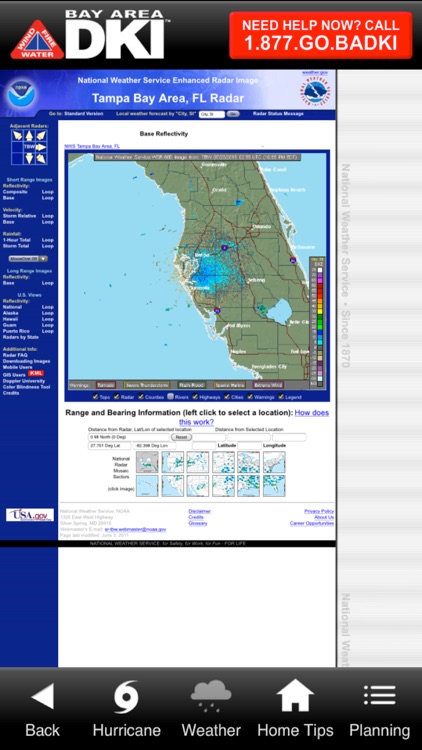422x750 pixels.
Task: Open the Composite reflectivity link
Action: (x=15, y=192)
